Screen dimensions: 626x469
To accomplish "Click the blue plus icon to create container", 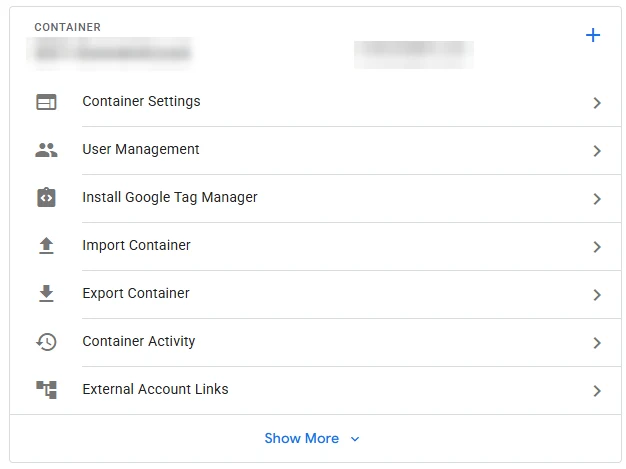I will [x=593, y=35].
